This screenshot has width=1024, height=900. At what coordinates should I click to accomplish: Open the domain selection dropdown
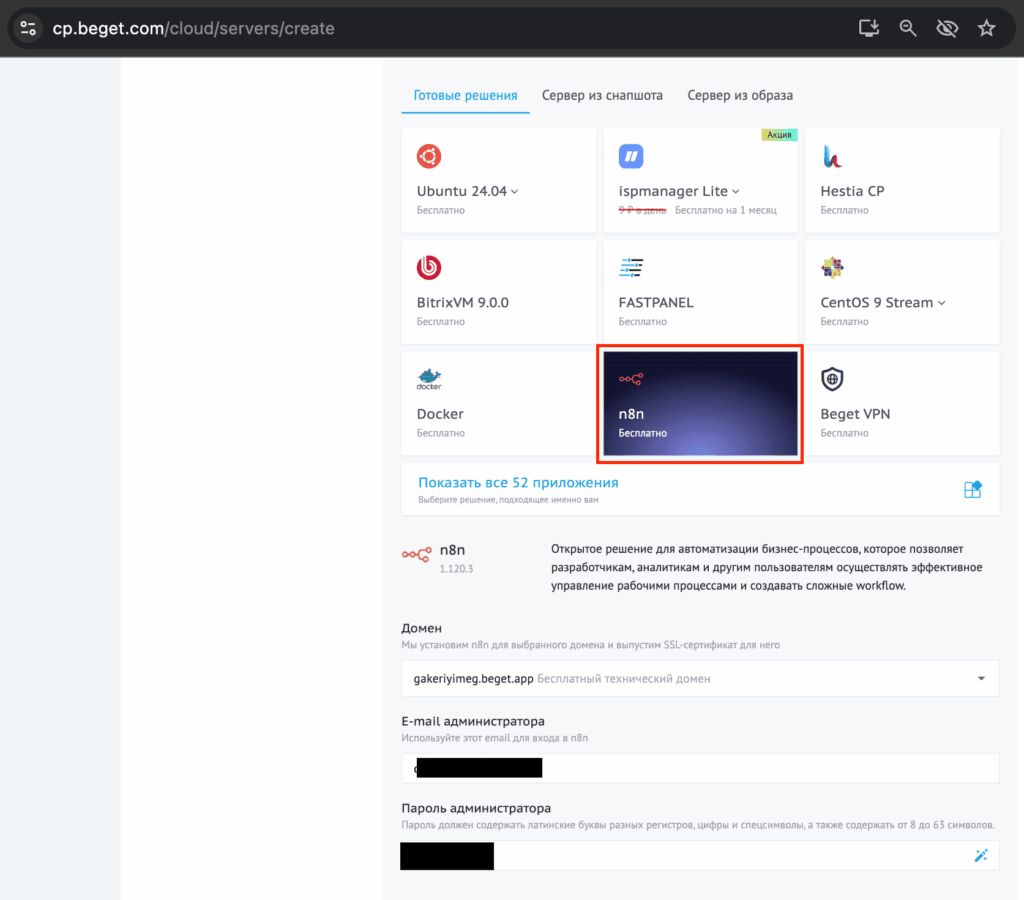click(x=980, y=679)
